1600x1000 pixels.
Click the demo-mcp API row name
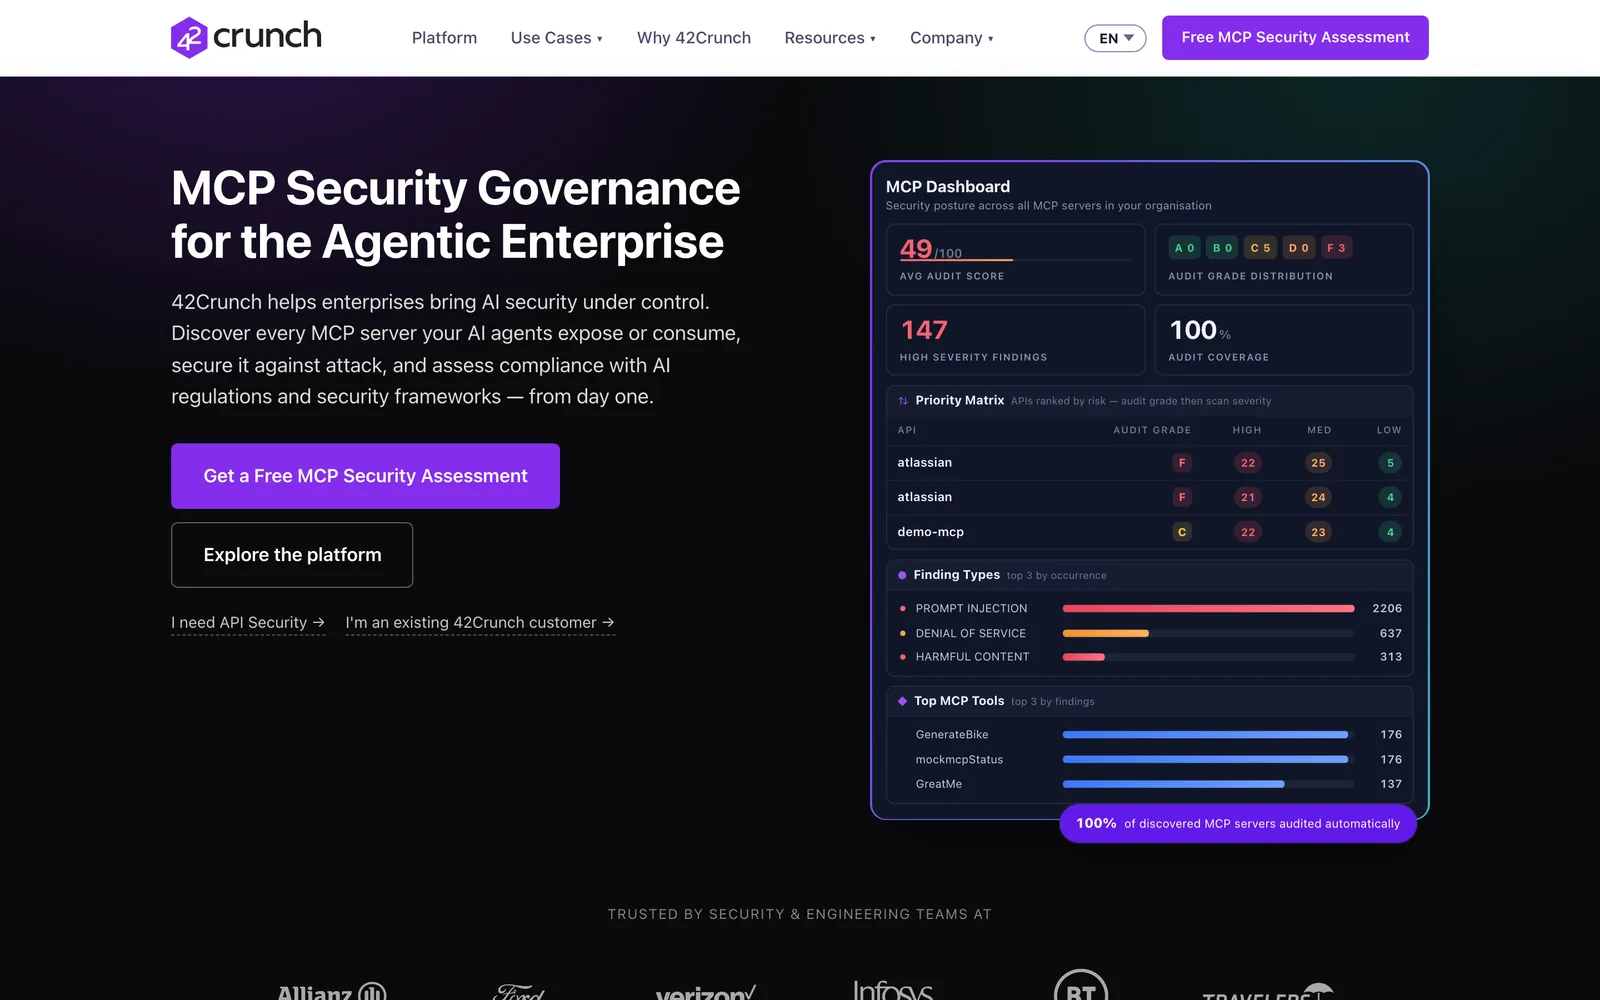[x=931, y=532]
